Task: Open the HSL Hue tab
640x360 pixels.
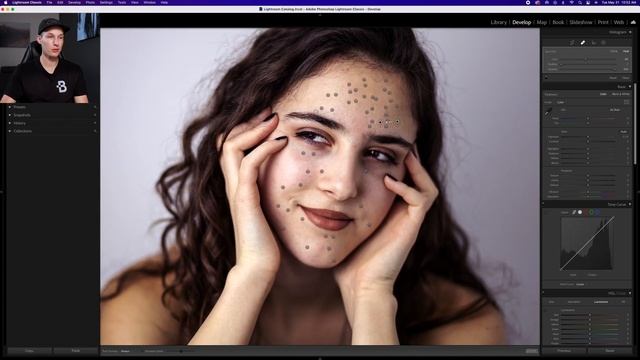Action: click(551, 302)
